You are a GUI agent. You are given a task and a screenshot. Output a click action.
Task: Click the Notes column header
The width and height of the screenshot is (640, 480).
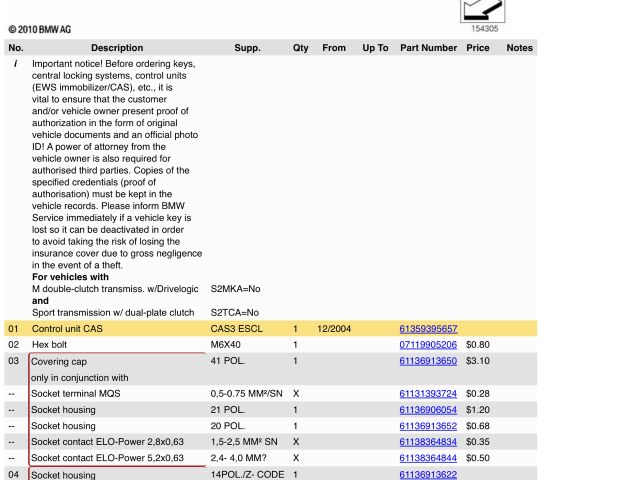(x=519, y=48)
